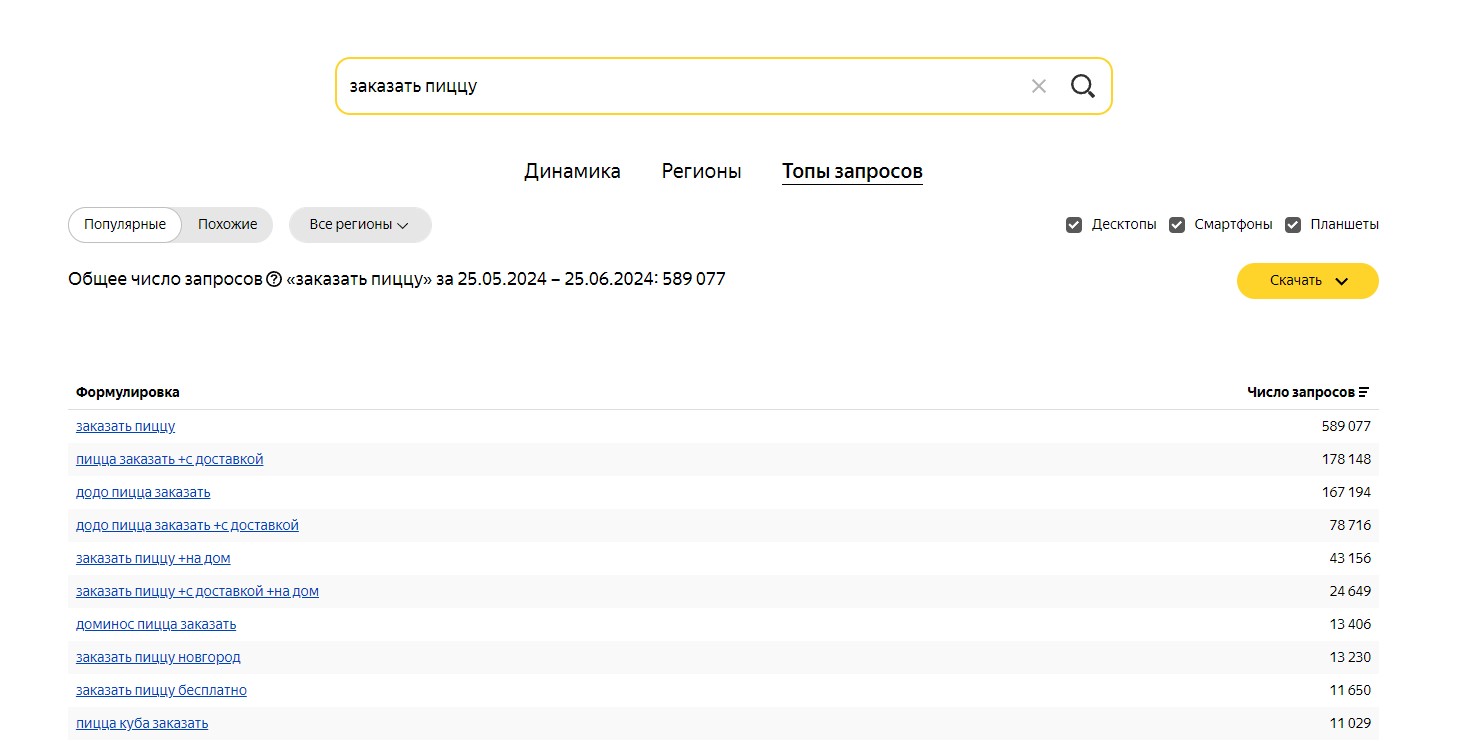Switch to the Похожие toggle option
Image resolution: width=1457 pixels, height=741 pixels.
coord(227,225)
